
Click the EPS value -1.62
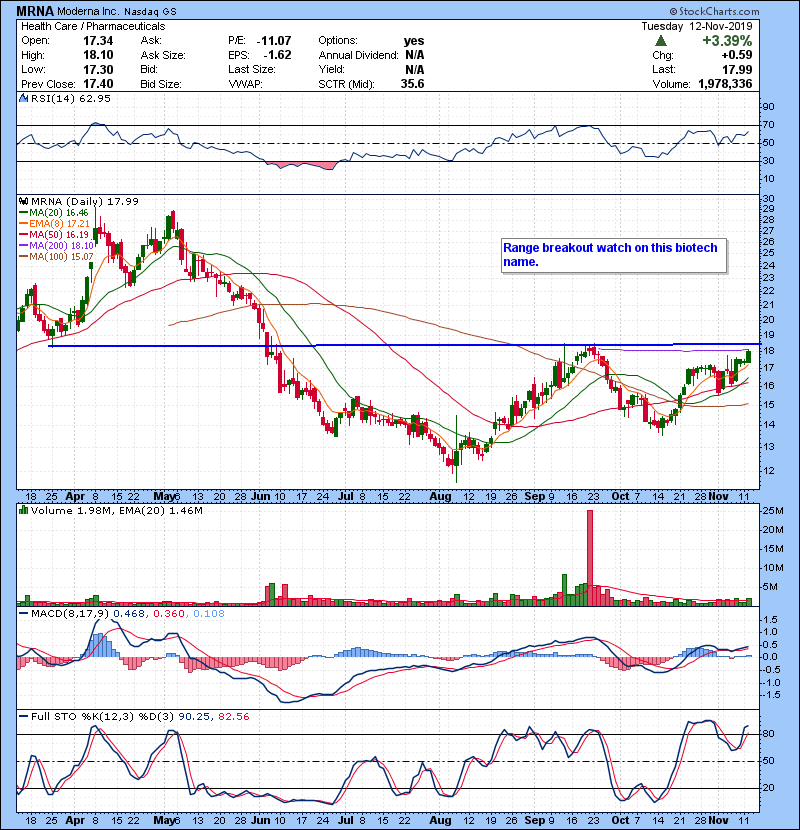coord(277,55)
